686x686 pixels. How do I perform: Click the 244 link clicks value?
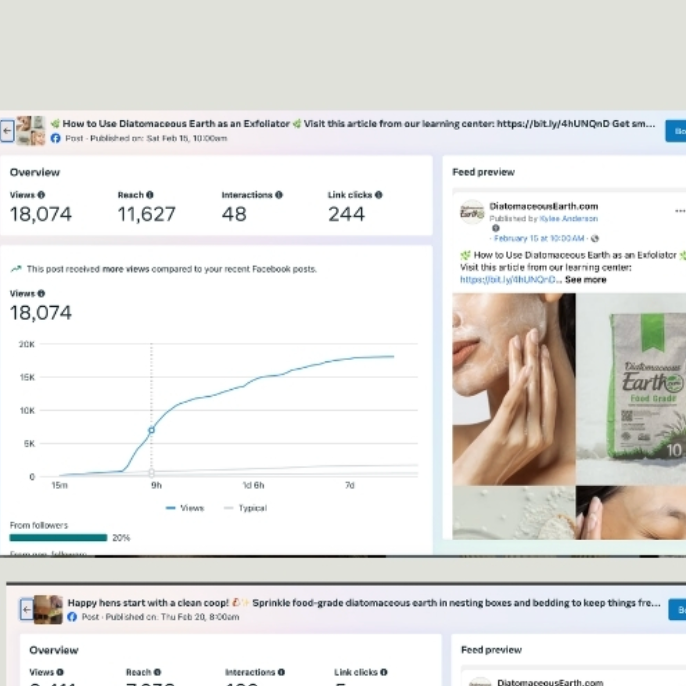point(346,214)
